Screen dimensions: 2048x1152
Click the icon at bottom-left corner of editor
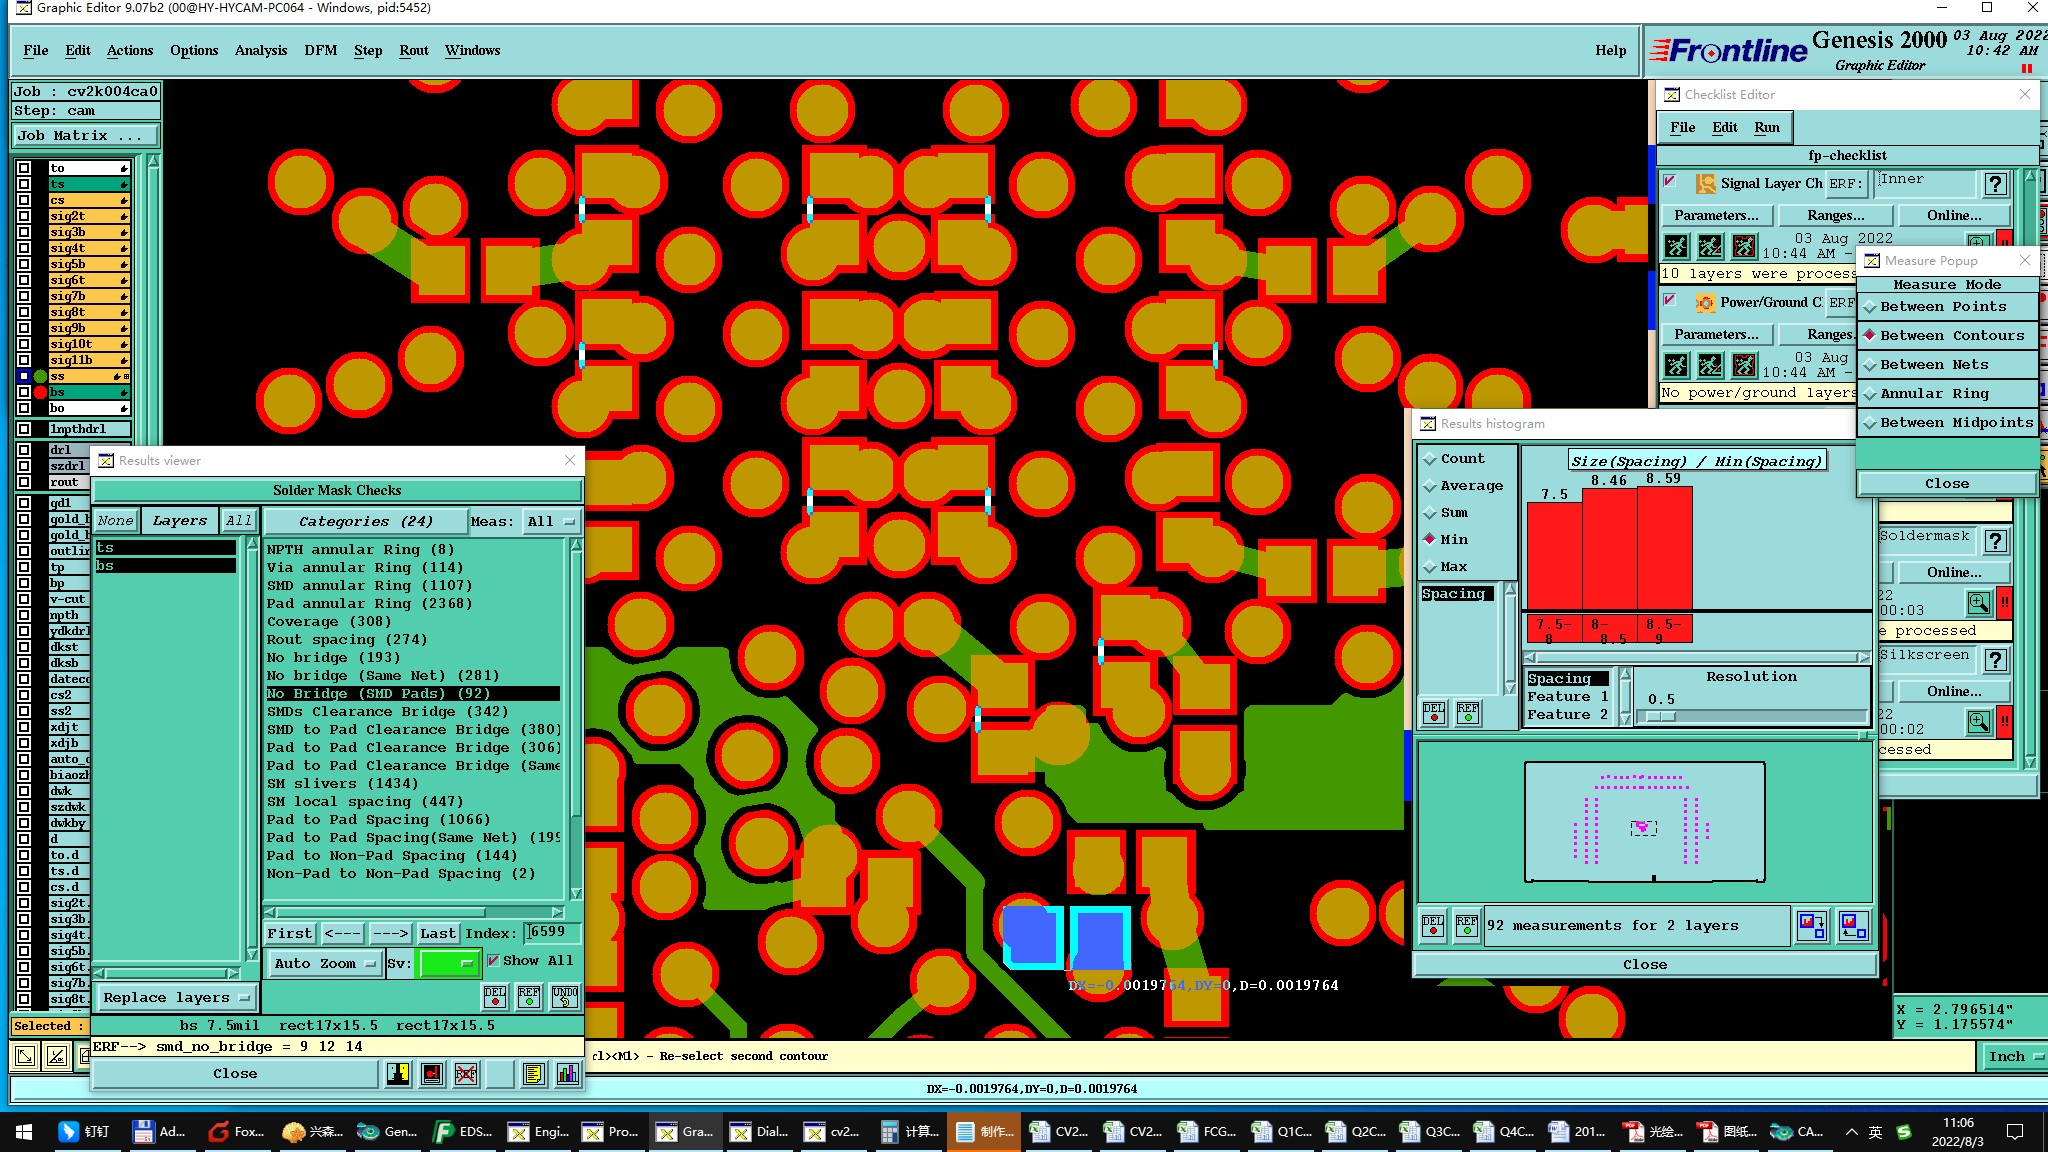25,1056
